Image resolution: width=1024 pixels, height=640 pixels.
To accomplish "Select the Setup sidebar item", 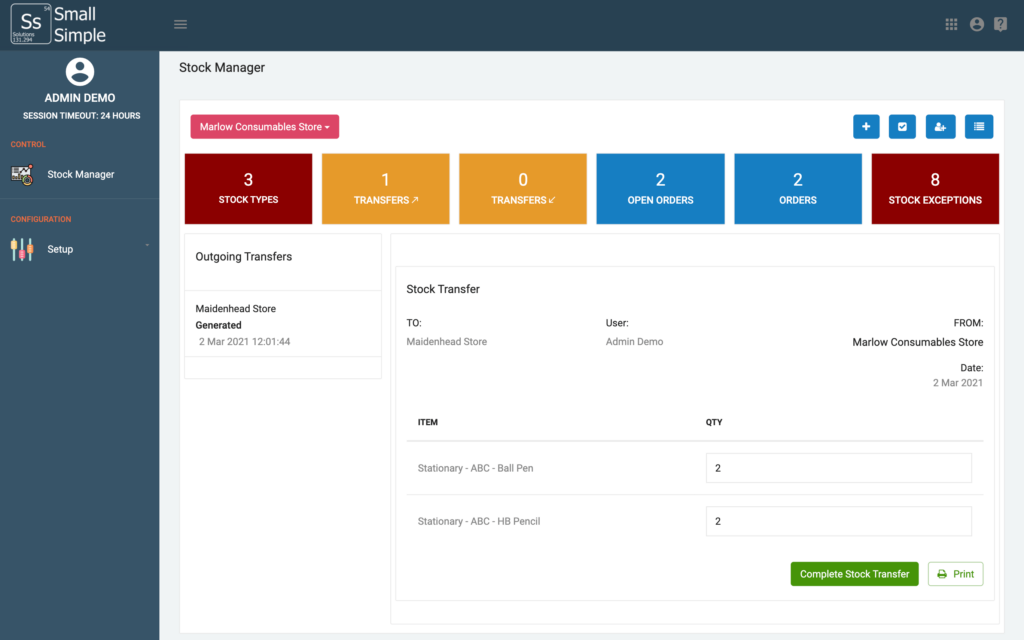I will click(x=60, y=249).
